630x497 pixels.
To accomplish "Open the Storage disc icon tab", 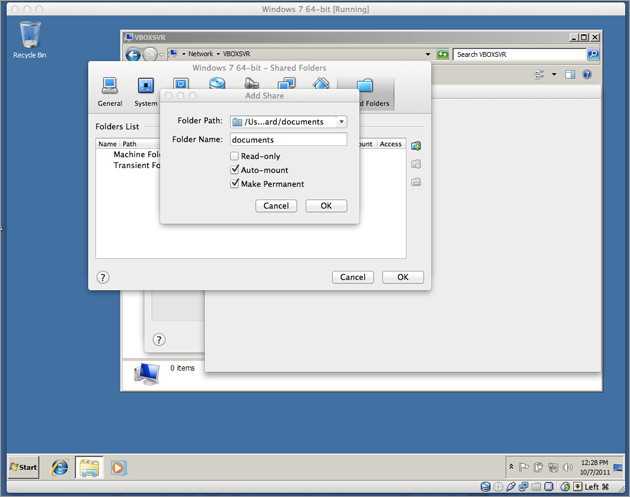I will coord(217,84).
